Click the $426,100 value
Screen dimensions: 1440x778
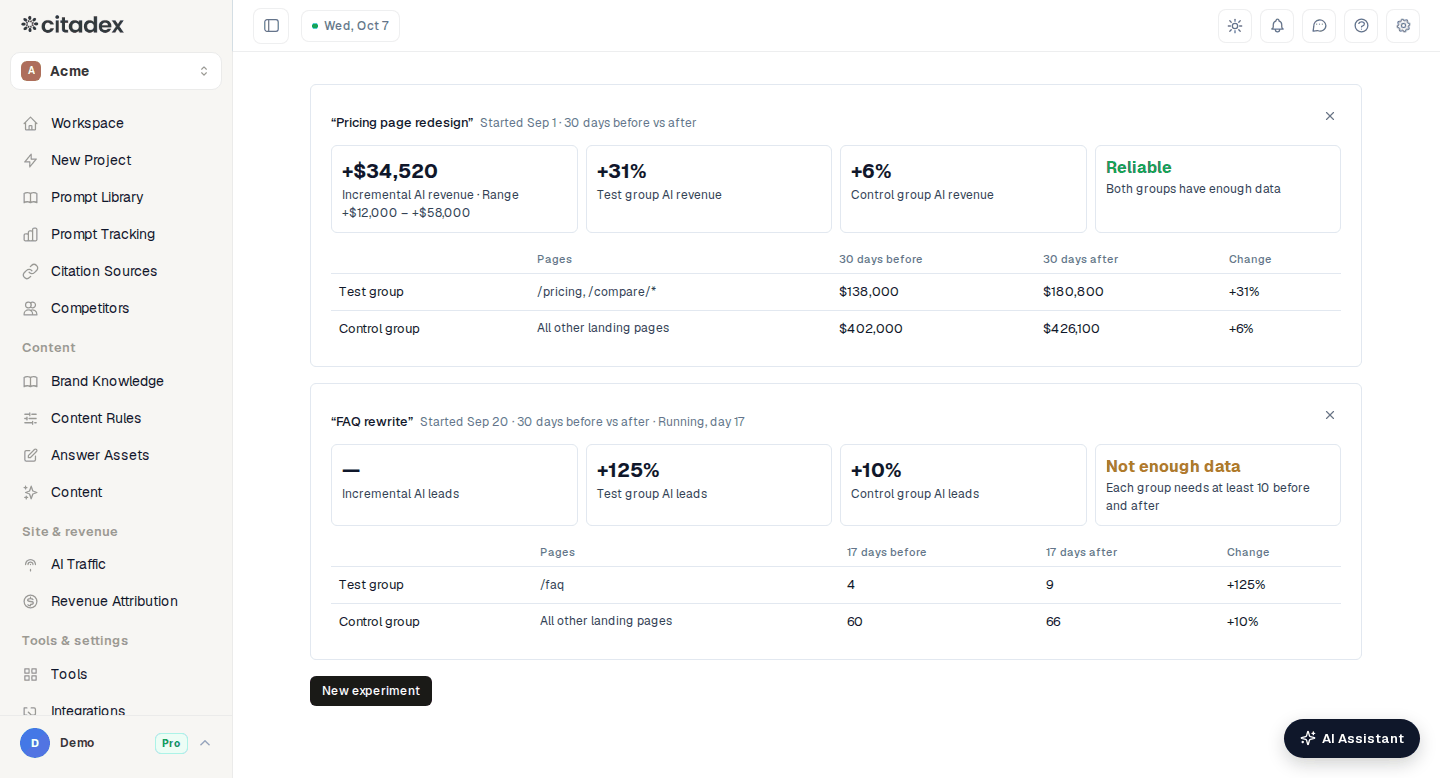(1071, 329)
